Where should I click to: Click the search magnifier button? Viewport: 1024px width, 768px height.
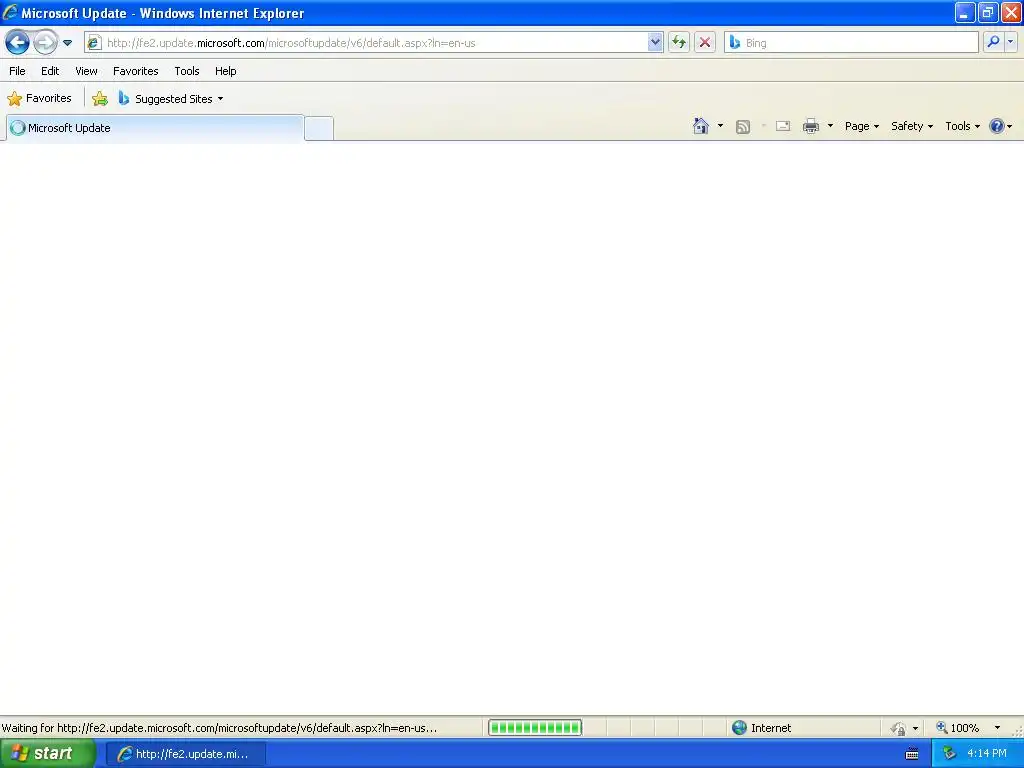tap(993, 42)
